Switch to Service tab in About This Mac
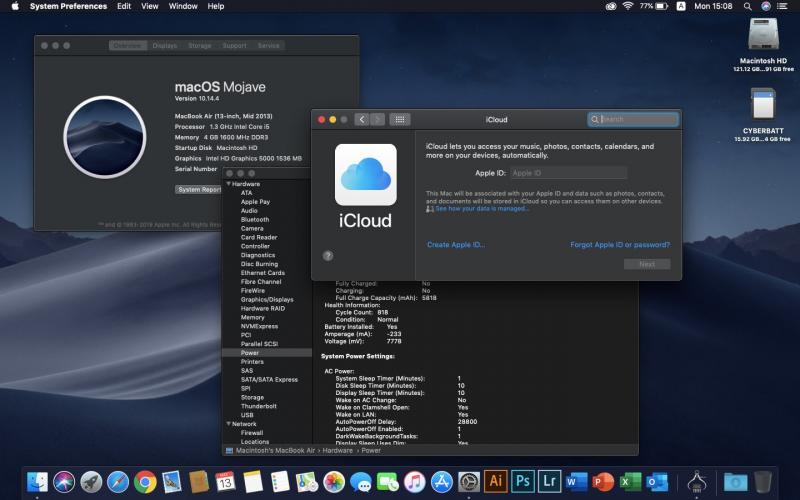 pos(268,45)
